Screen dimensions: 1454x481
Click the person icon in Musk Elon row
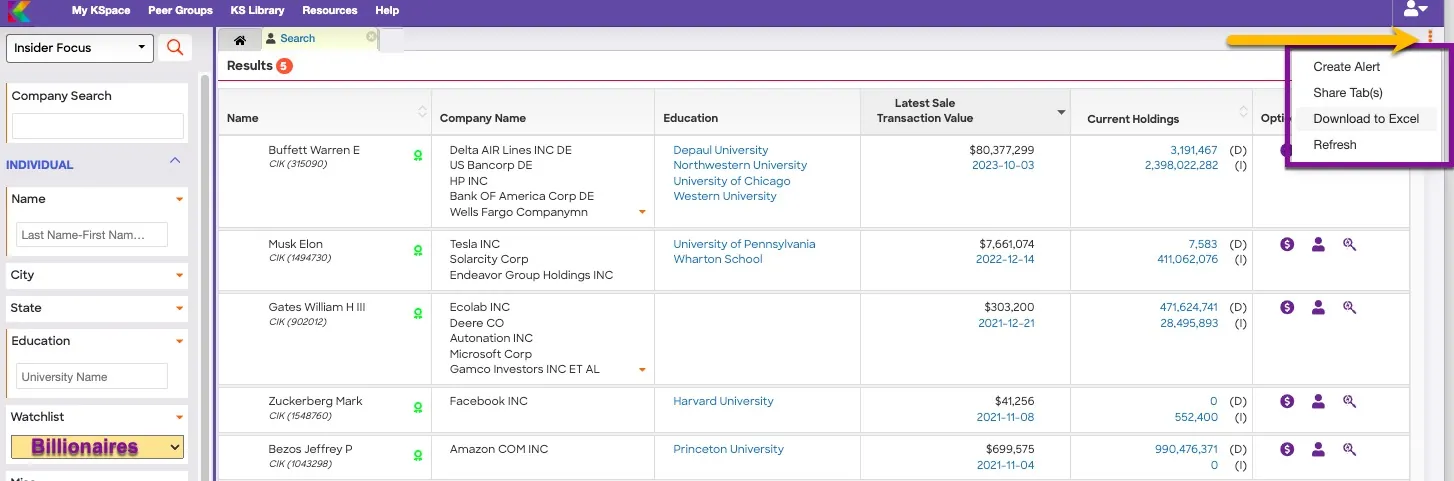(1318, 244)
